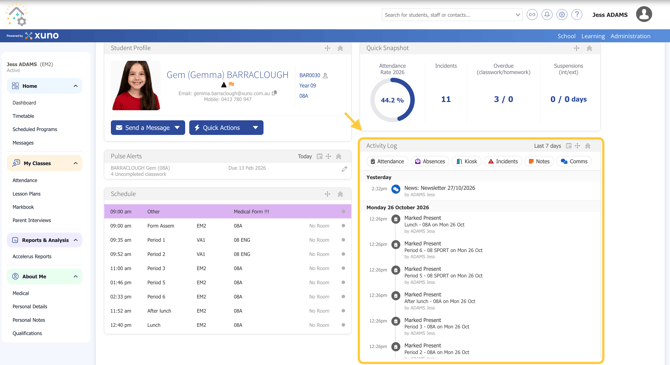The height and width of the screenshot is (365, 670).
Task: Click the school logo at top left
Action: click(16, 15)
